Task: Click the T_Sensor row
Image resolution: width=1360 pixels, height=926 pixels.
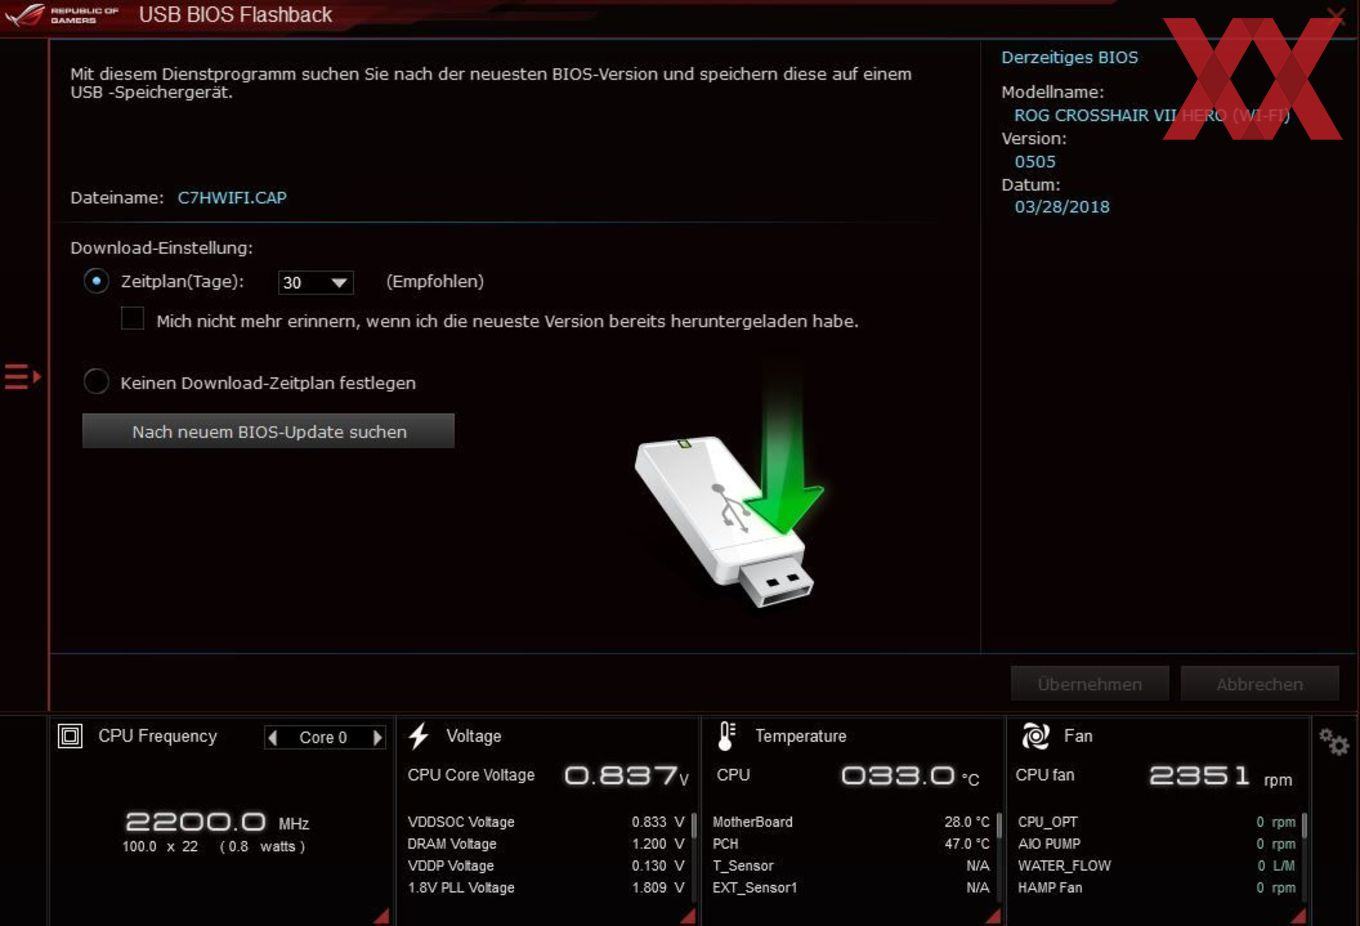Action: 851,866
